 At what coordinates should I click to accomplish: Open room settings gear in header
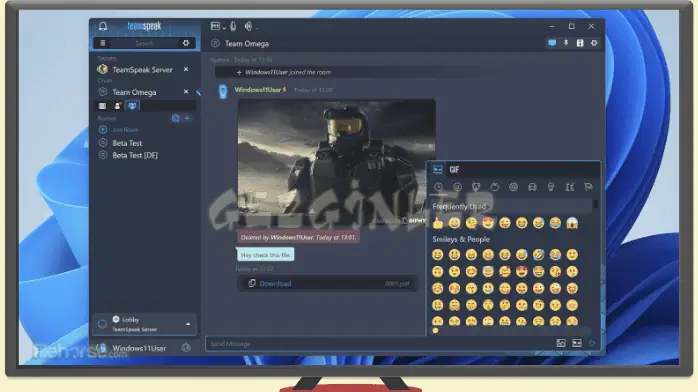tap(594, 43)
